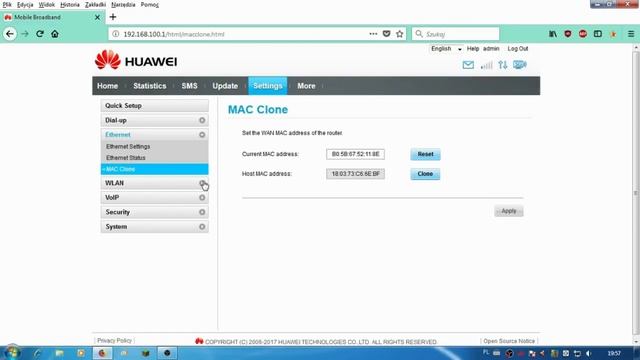Go back with the browser back arrow

click(x=10, y=34)
